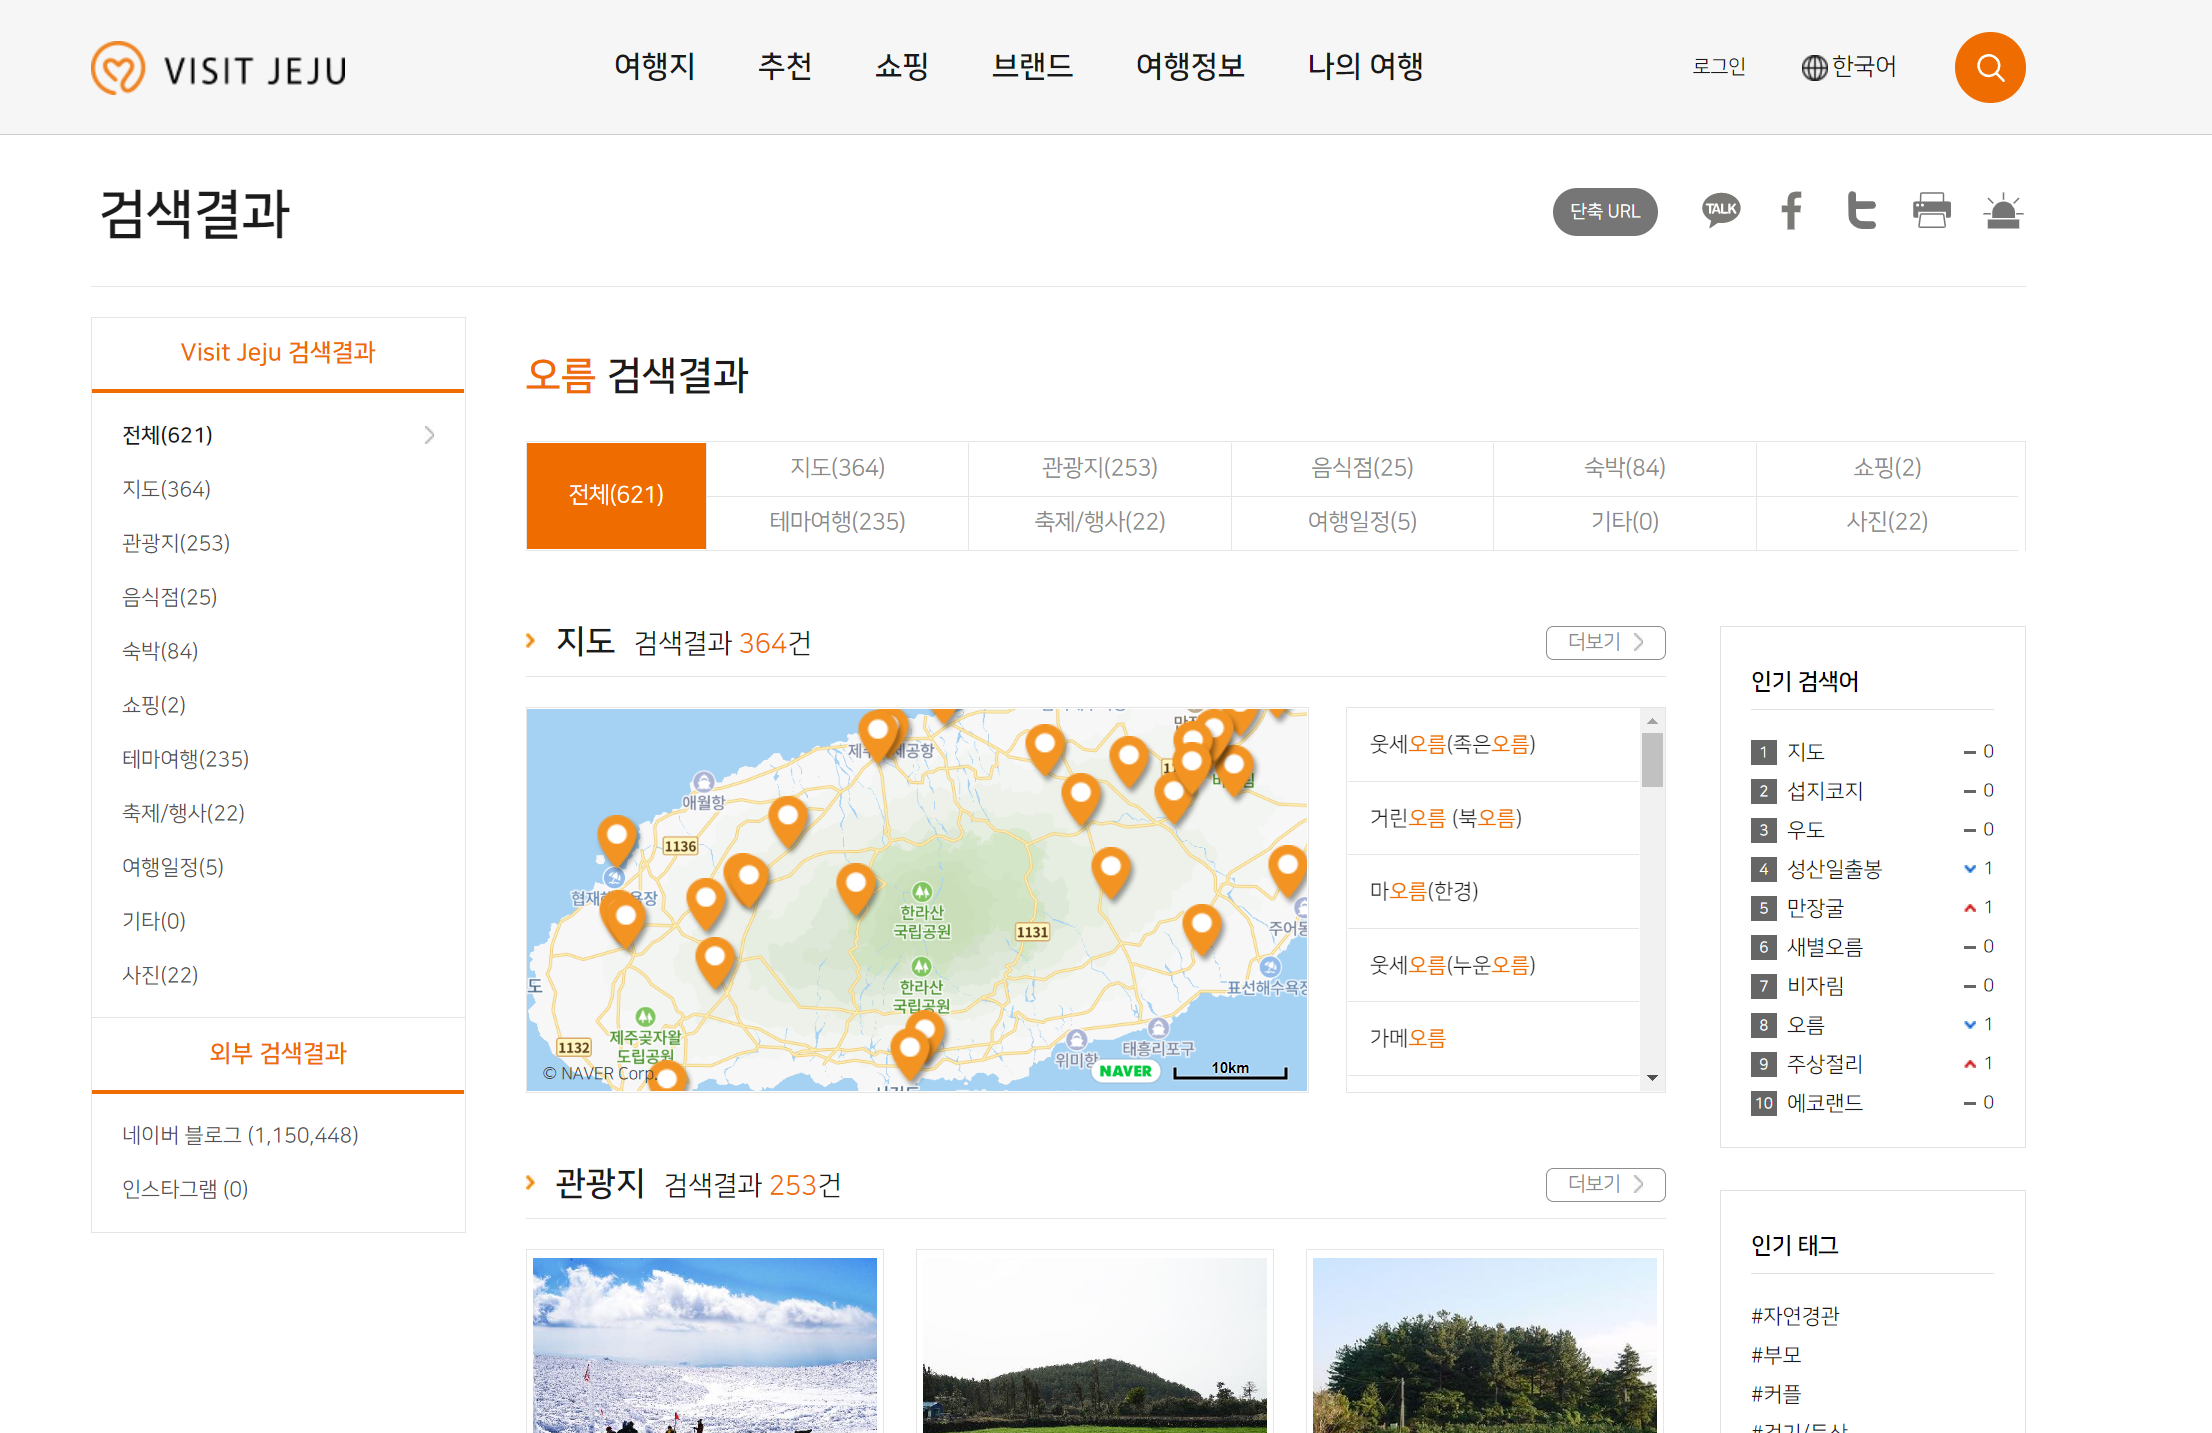Click the Visit Jeju heart logo
The height and width of the screenshot is (1433, 2212).
click(118, 68)
